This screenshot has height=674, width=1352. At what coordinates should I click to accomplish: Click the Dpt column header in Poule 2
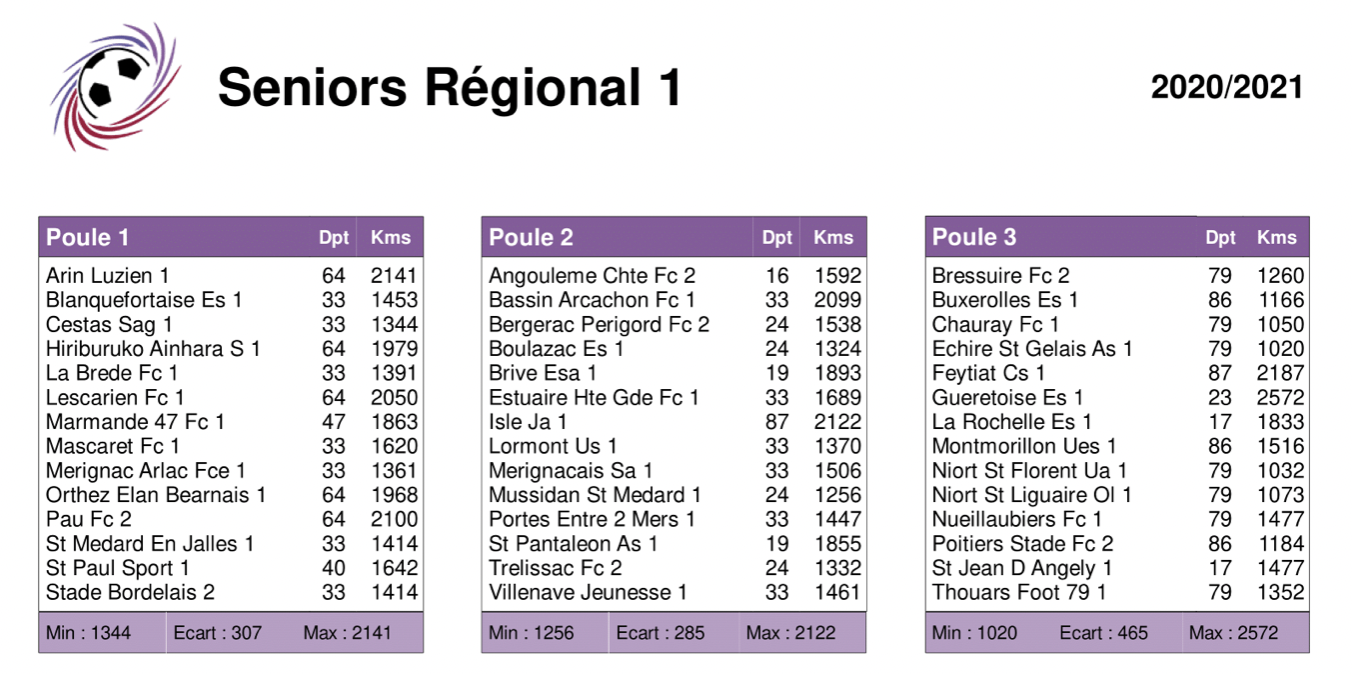(777, 237)
